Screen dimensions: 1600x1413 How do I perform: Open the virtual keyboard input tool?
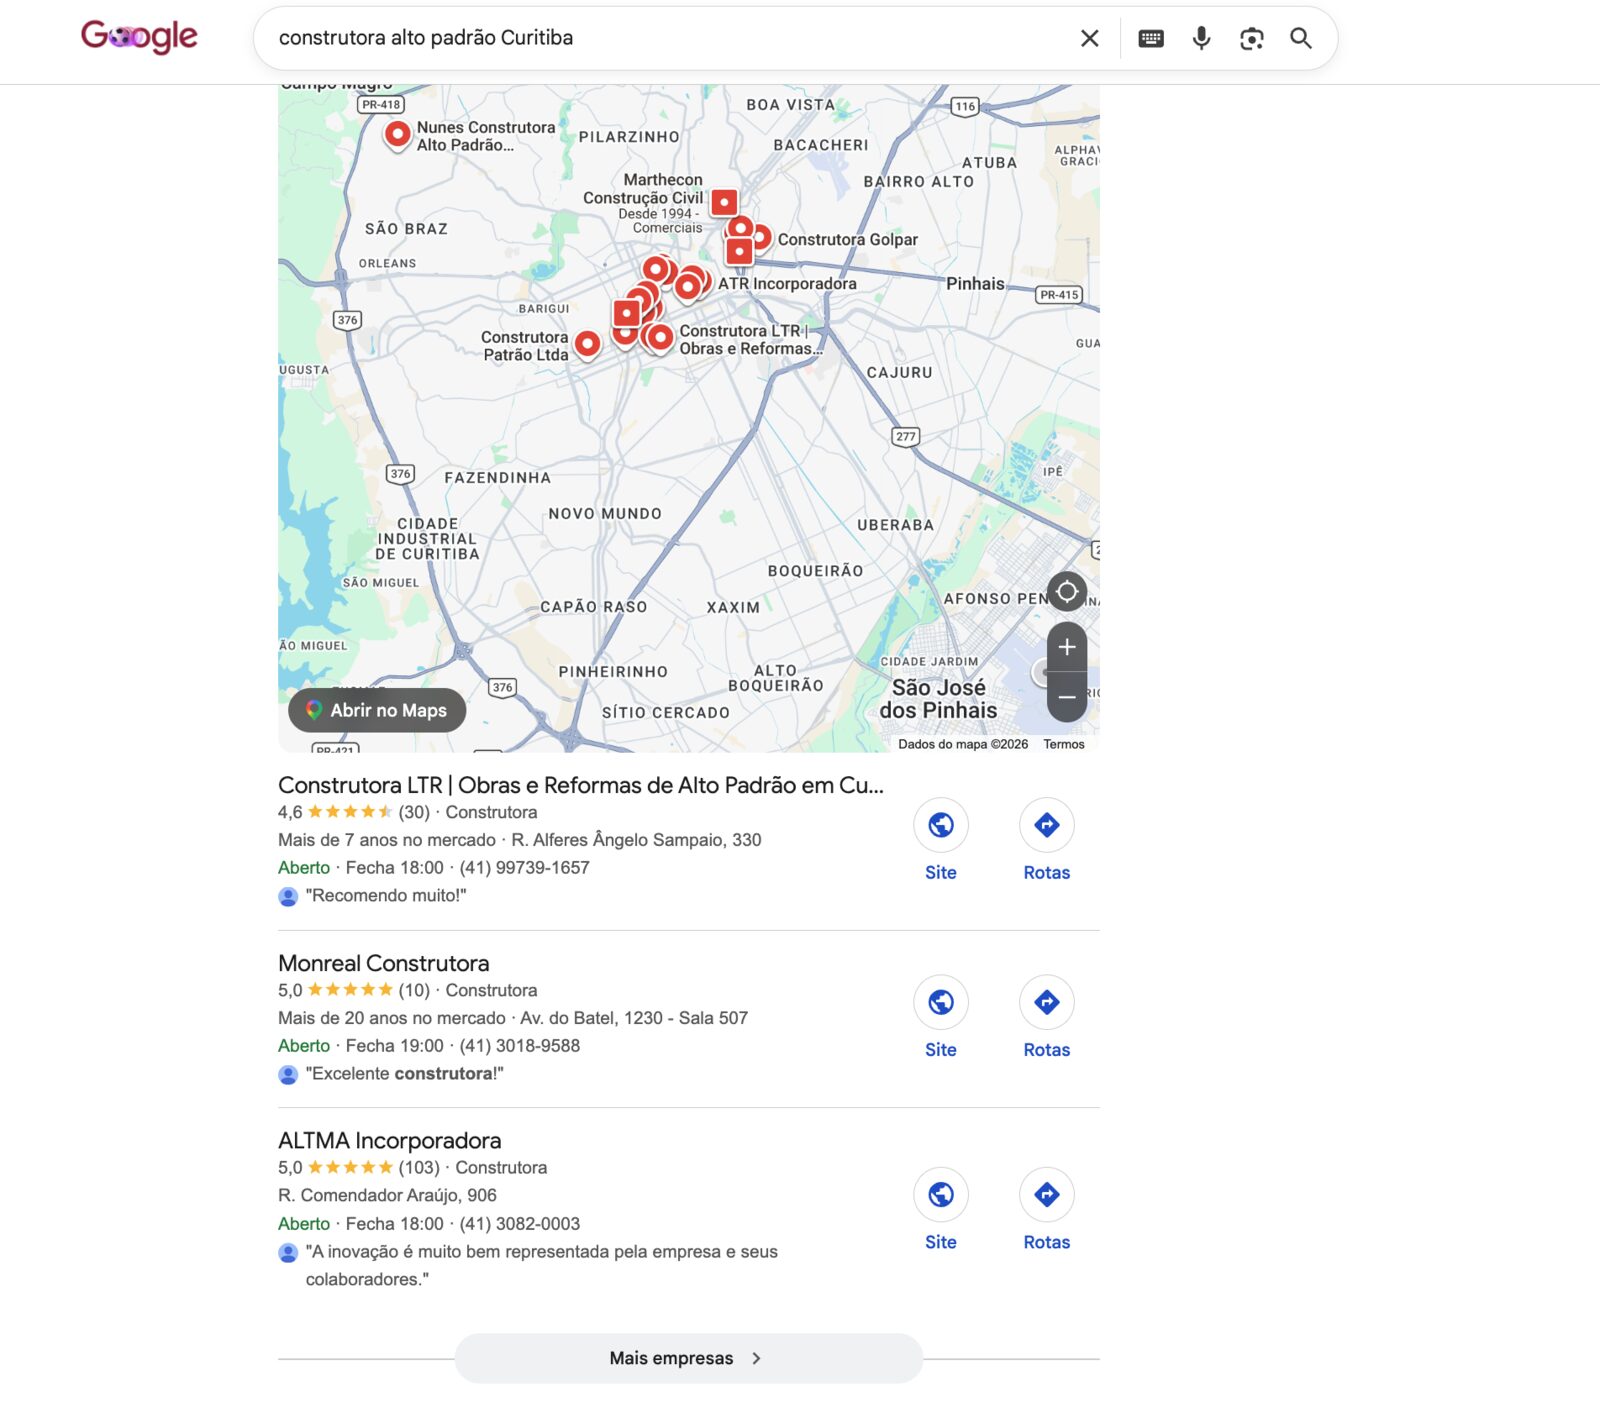1151,38
